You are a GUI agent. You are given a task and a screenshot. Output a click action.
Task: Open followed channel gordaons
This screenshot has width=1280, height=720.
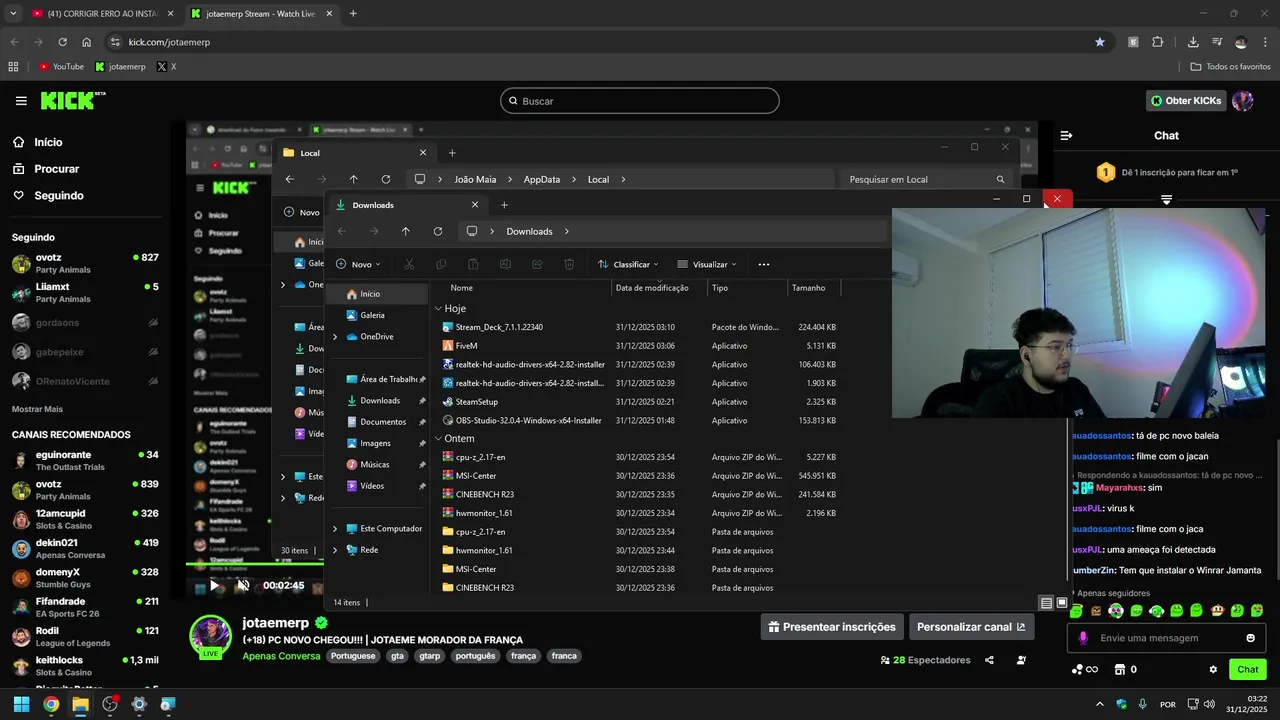click(x=85, y=322)
